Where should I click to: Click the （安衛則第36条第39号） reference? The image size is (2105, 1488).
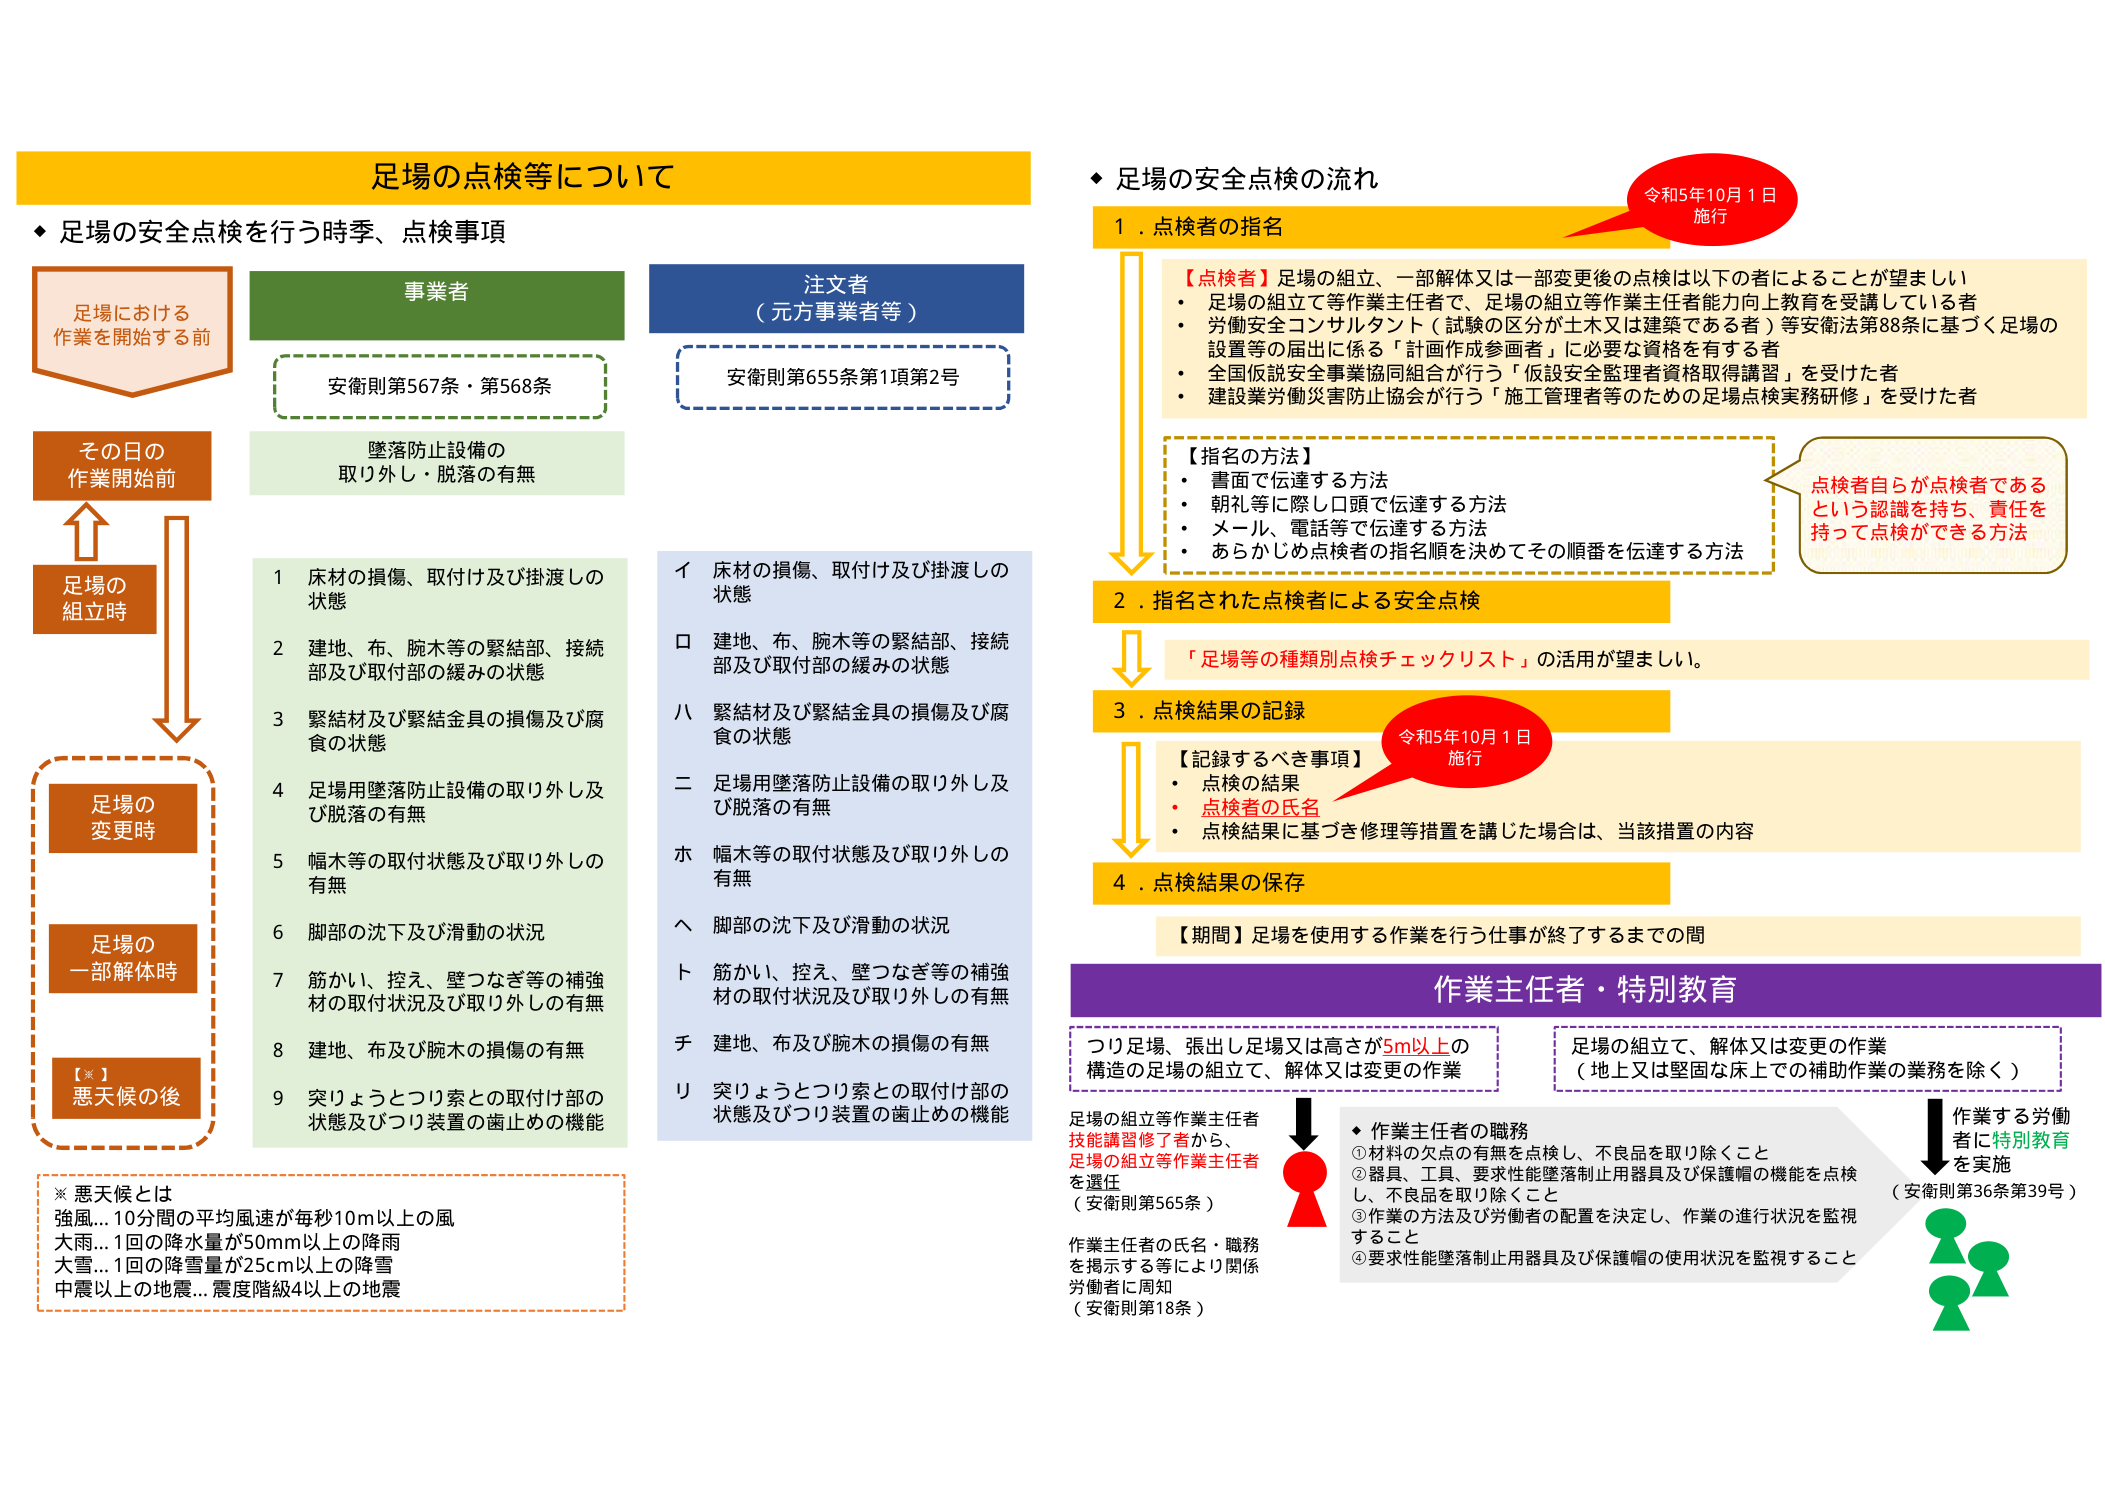click(1984, 1191)
